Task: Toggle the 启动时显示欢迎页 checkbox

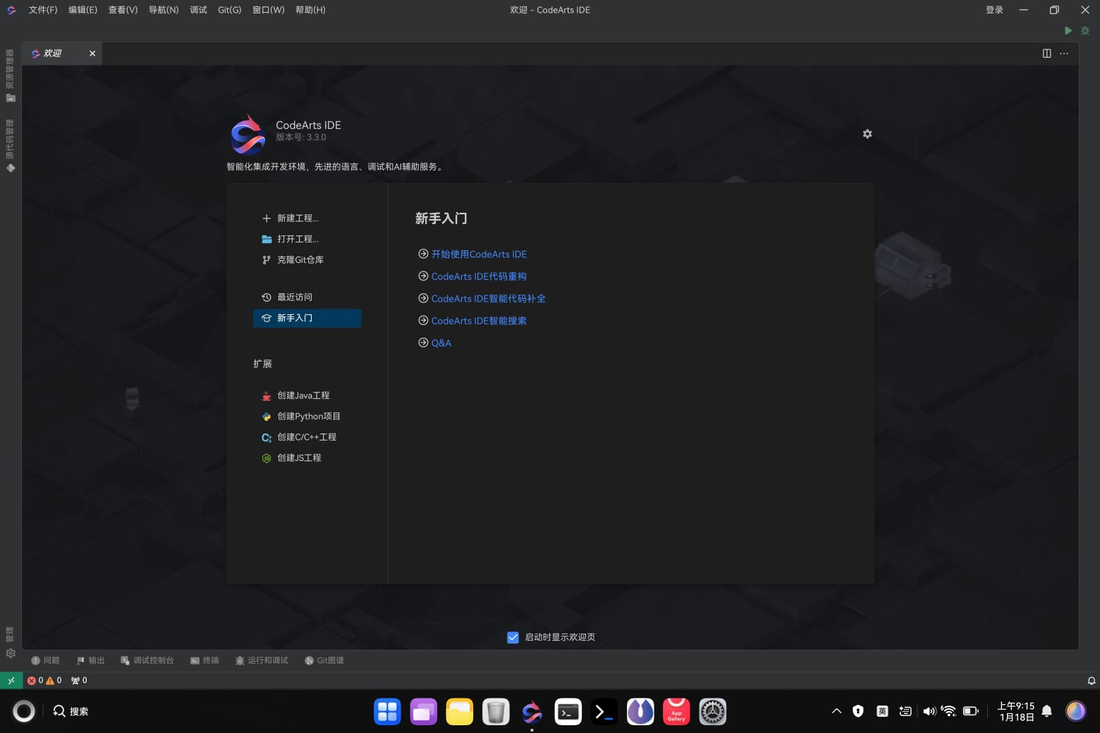Action: point(513,636)
